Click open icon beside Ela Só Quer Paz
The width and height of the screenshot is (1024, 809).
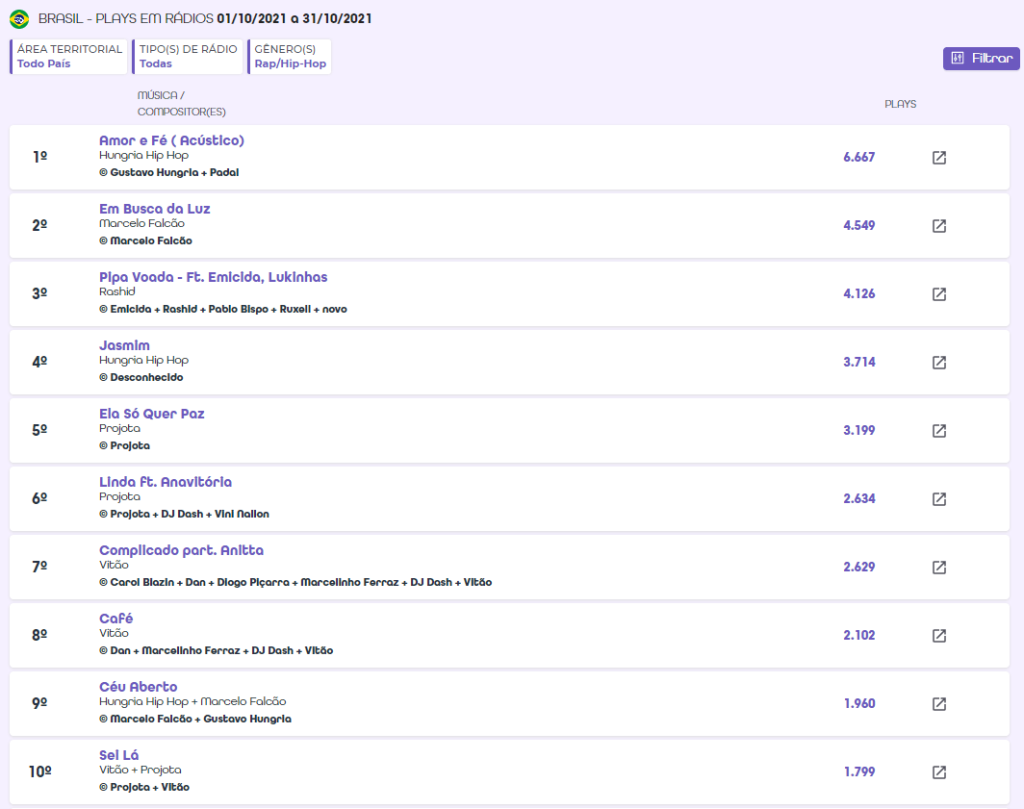point(939,431)
